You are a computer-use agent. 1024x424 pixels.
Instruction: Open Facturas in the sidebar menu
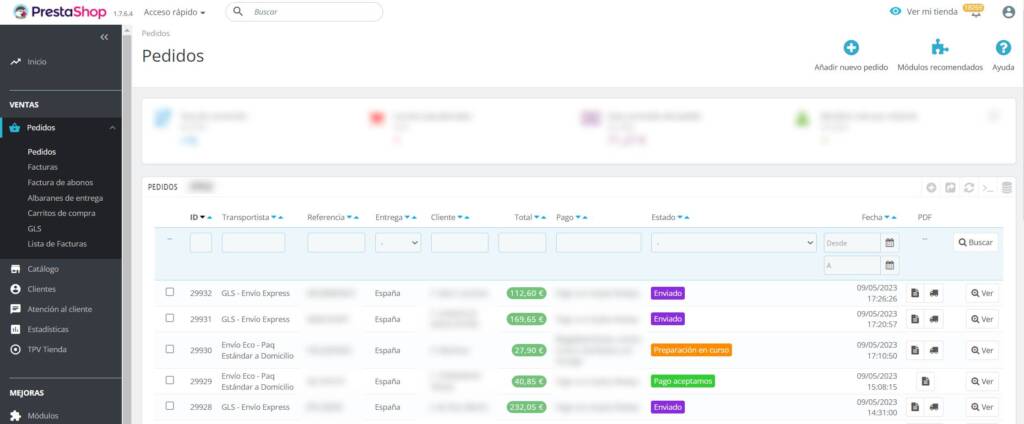pos(43,167)
